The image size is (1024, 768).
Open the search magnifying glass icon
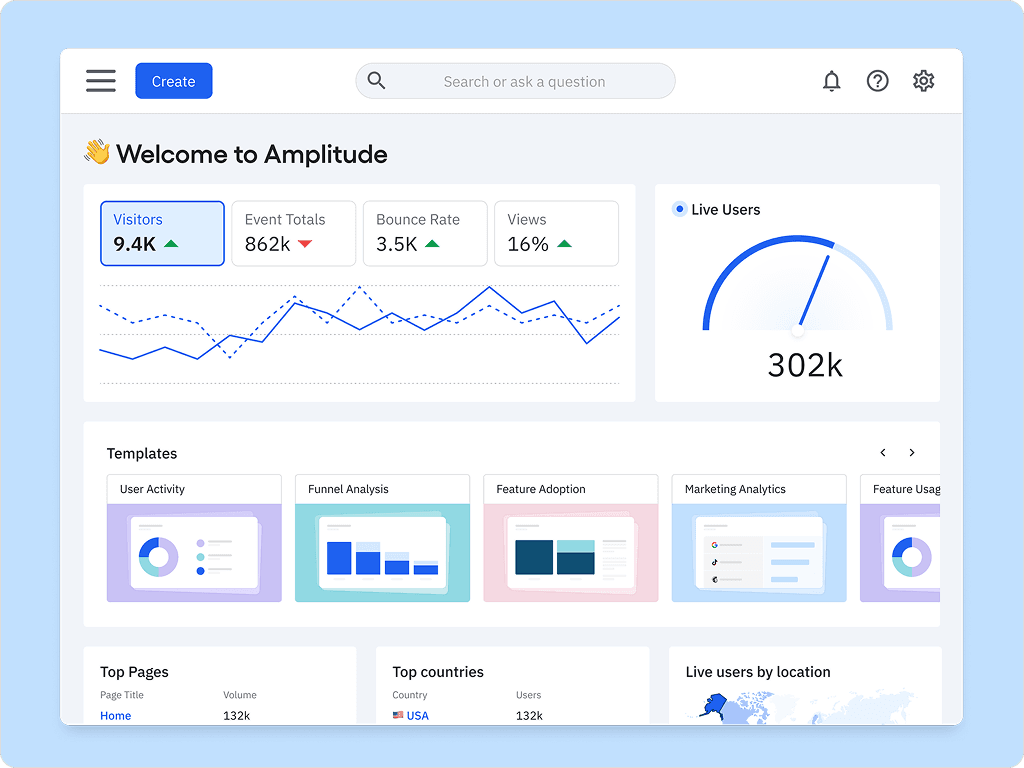tap(376, 81)
